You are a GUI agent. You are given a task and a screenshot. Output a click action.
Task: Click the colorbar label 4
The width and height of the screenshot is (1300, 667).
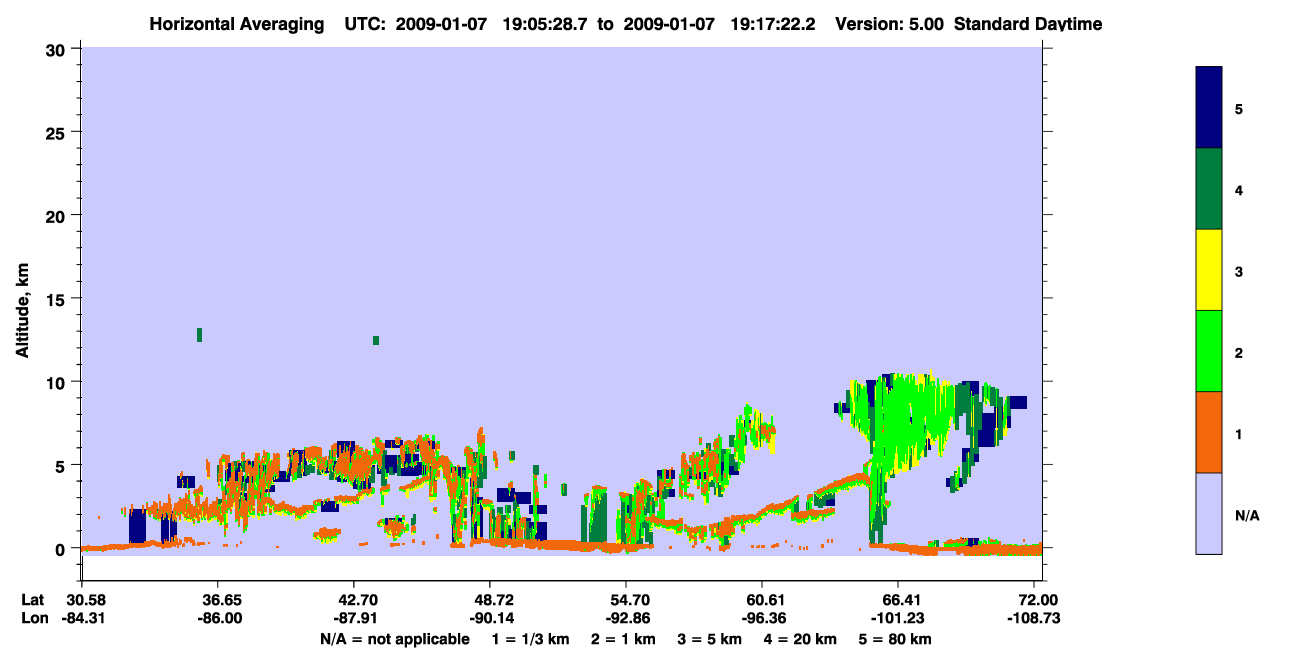click(1239, 190)
